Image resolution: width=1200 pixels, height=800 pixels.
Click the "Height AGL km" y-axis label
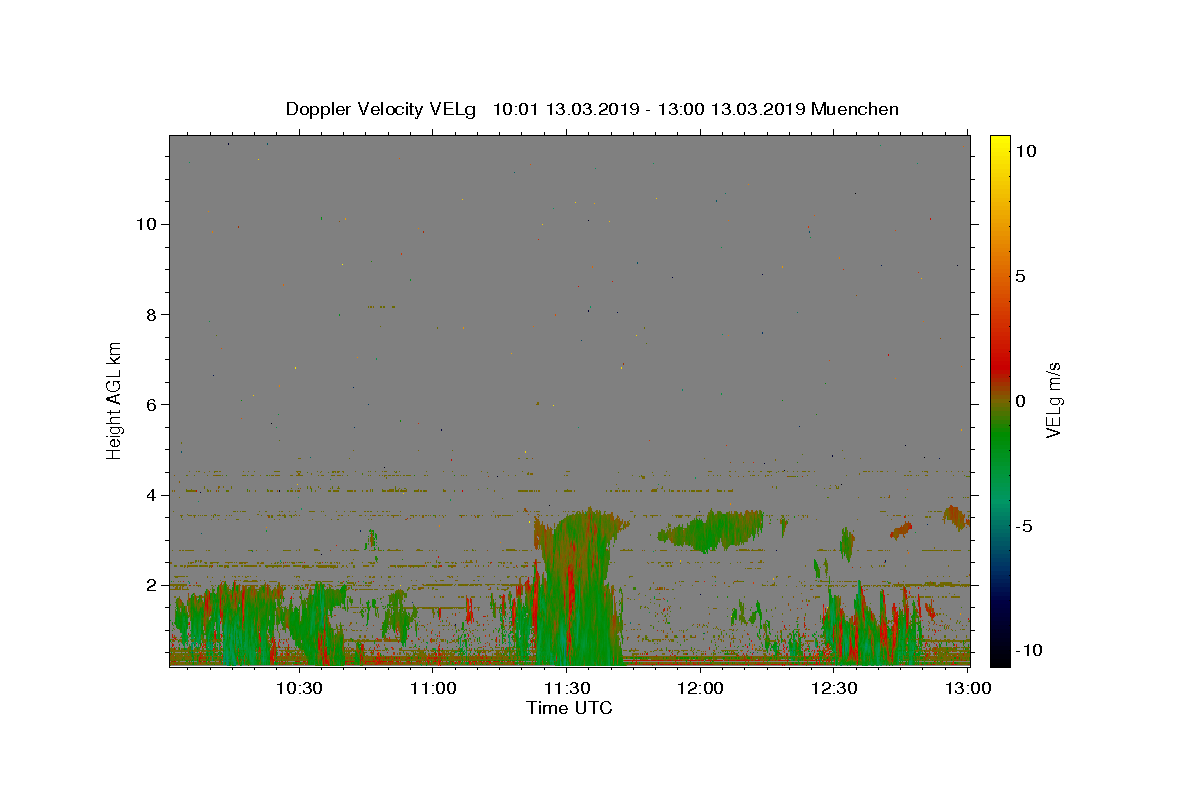click(115, 400)
